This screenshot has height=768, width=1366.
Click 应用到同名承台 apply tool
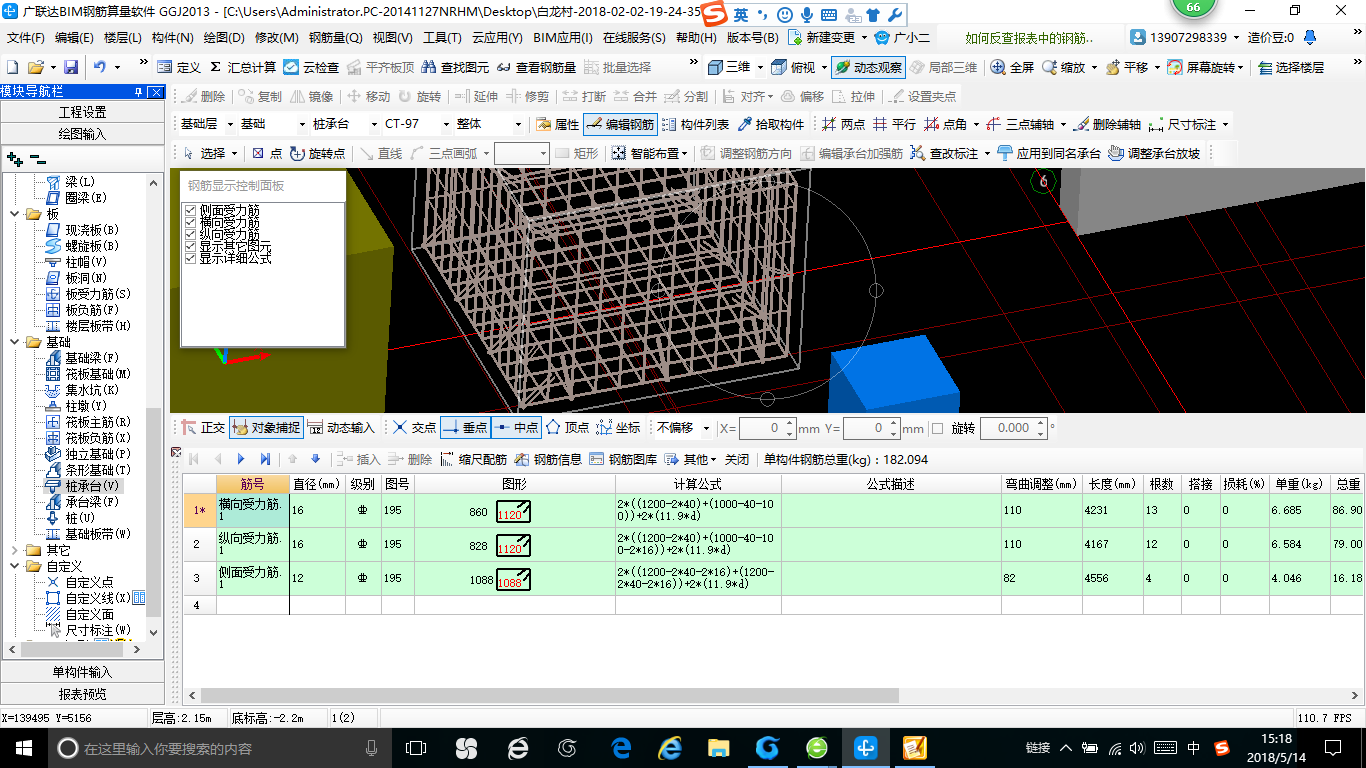pos(1049,153)
